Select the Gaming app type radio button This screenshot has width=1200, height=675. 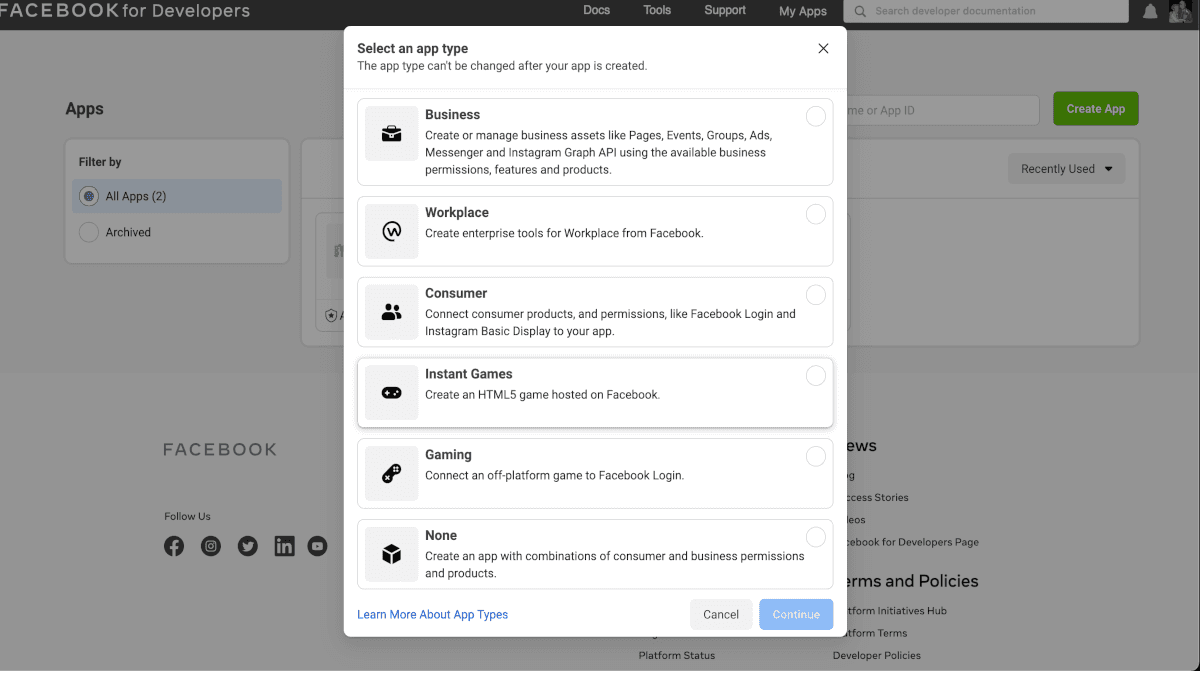tap(816, 456)
